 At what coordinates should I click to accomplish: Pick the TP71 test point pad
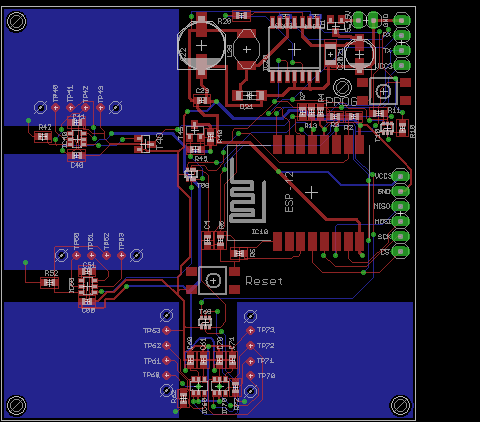pyautogui.click(x=250, y=361)
